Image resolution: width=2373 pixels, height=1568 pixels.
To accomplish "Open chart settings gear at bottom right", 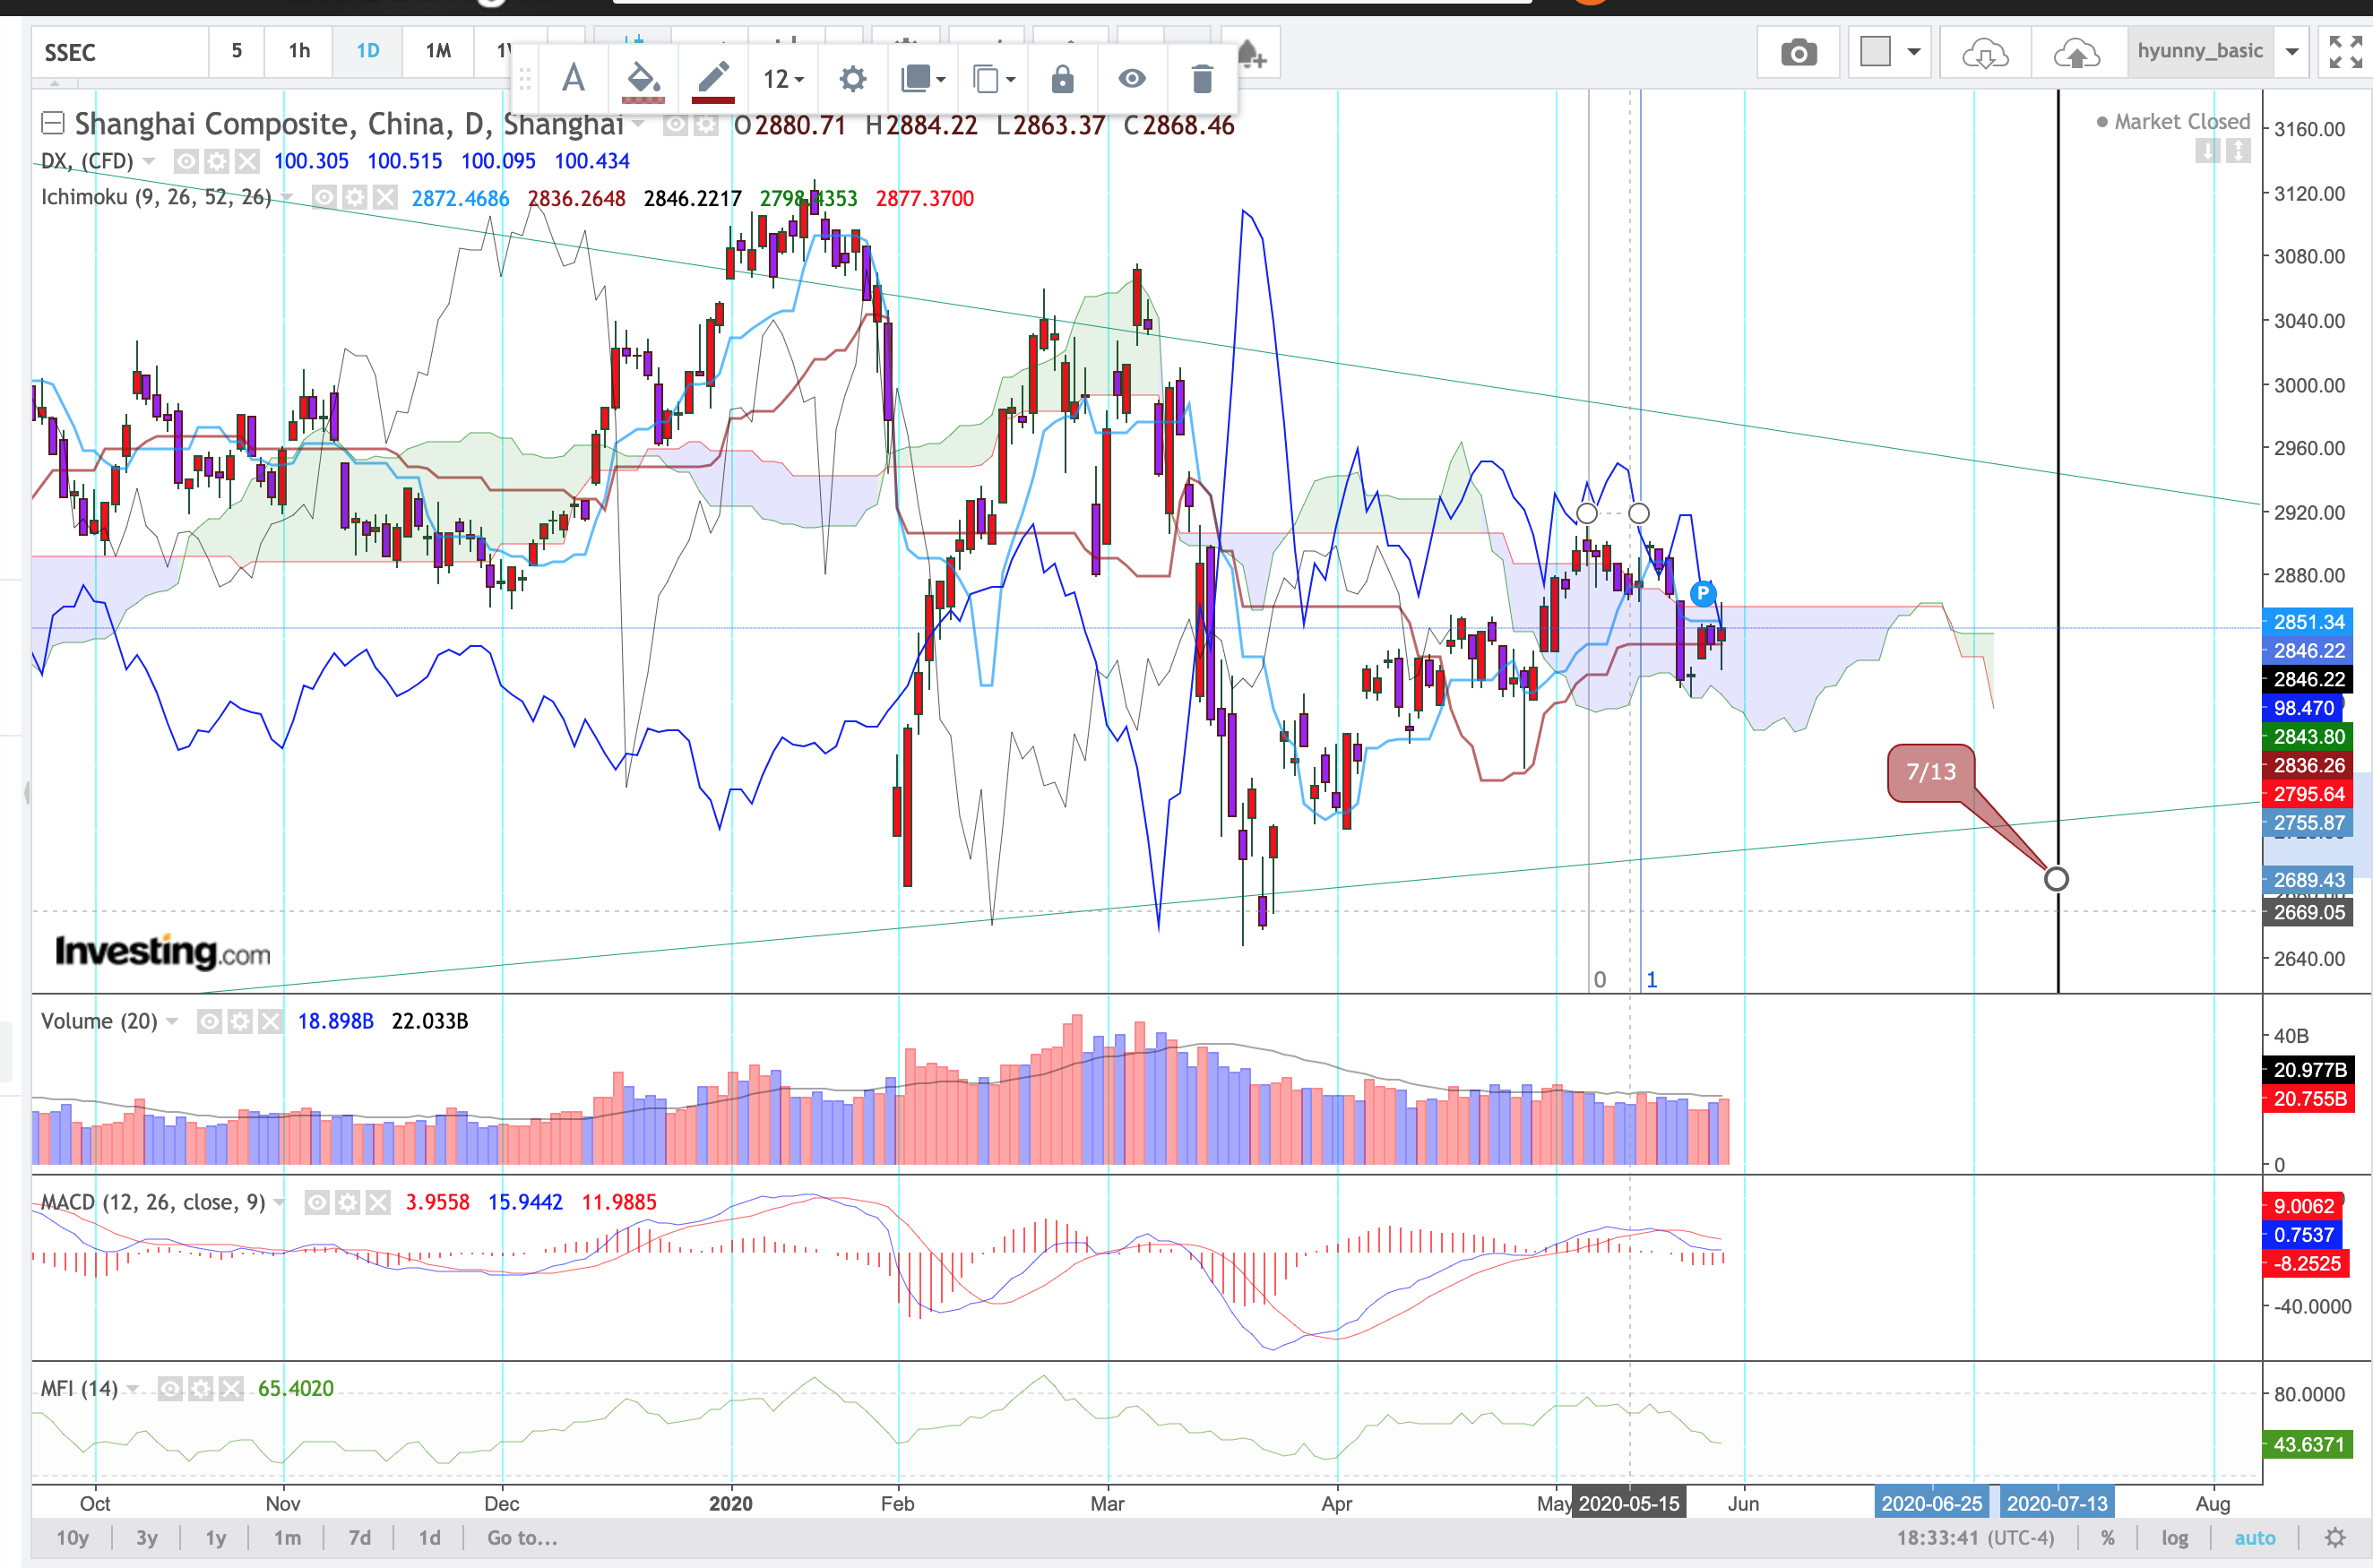I will coord(2335,1537).
